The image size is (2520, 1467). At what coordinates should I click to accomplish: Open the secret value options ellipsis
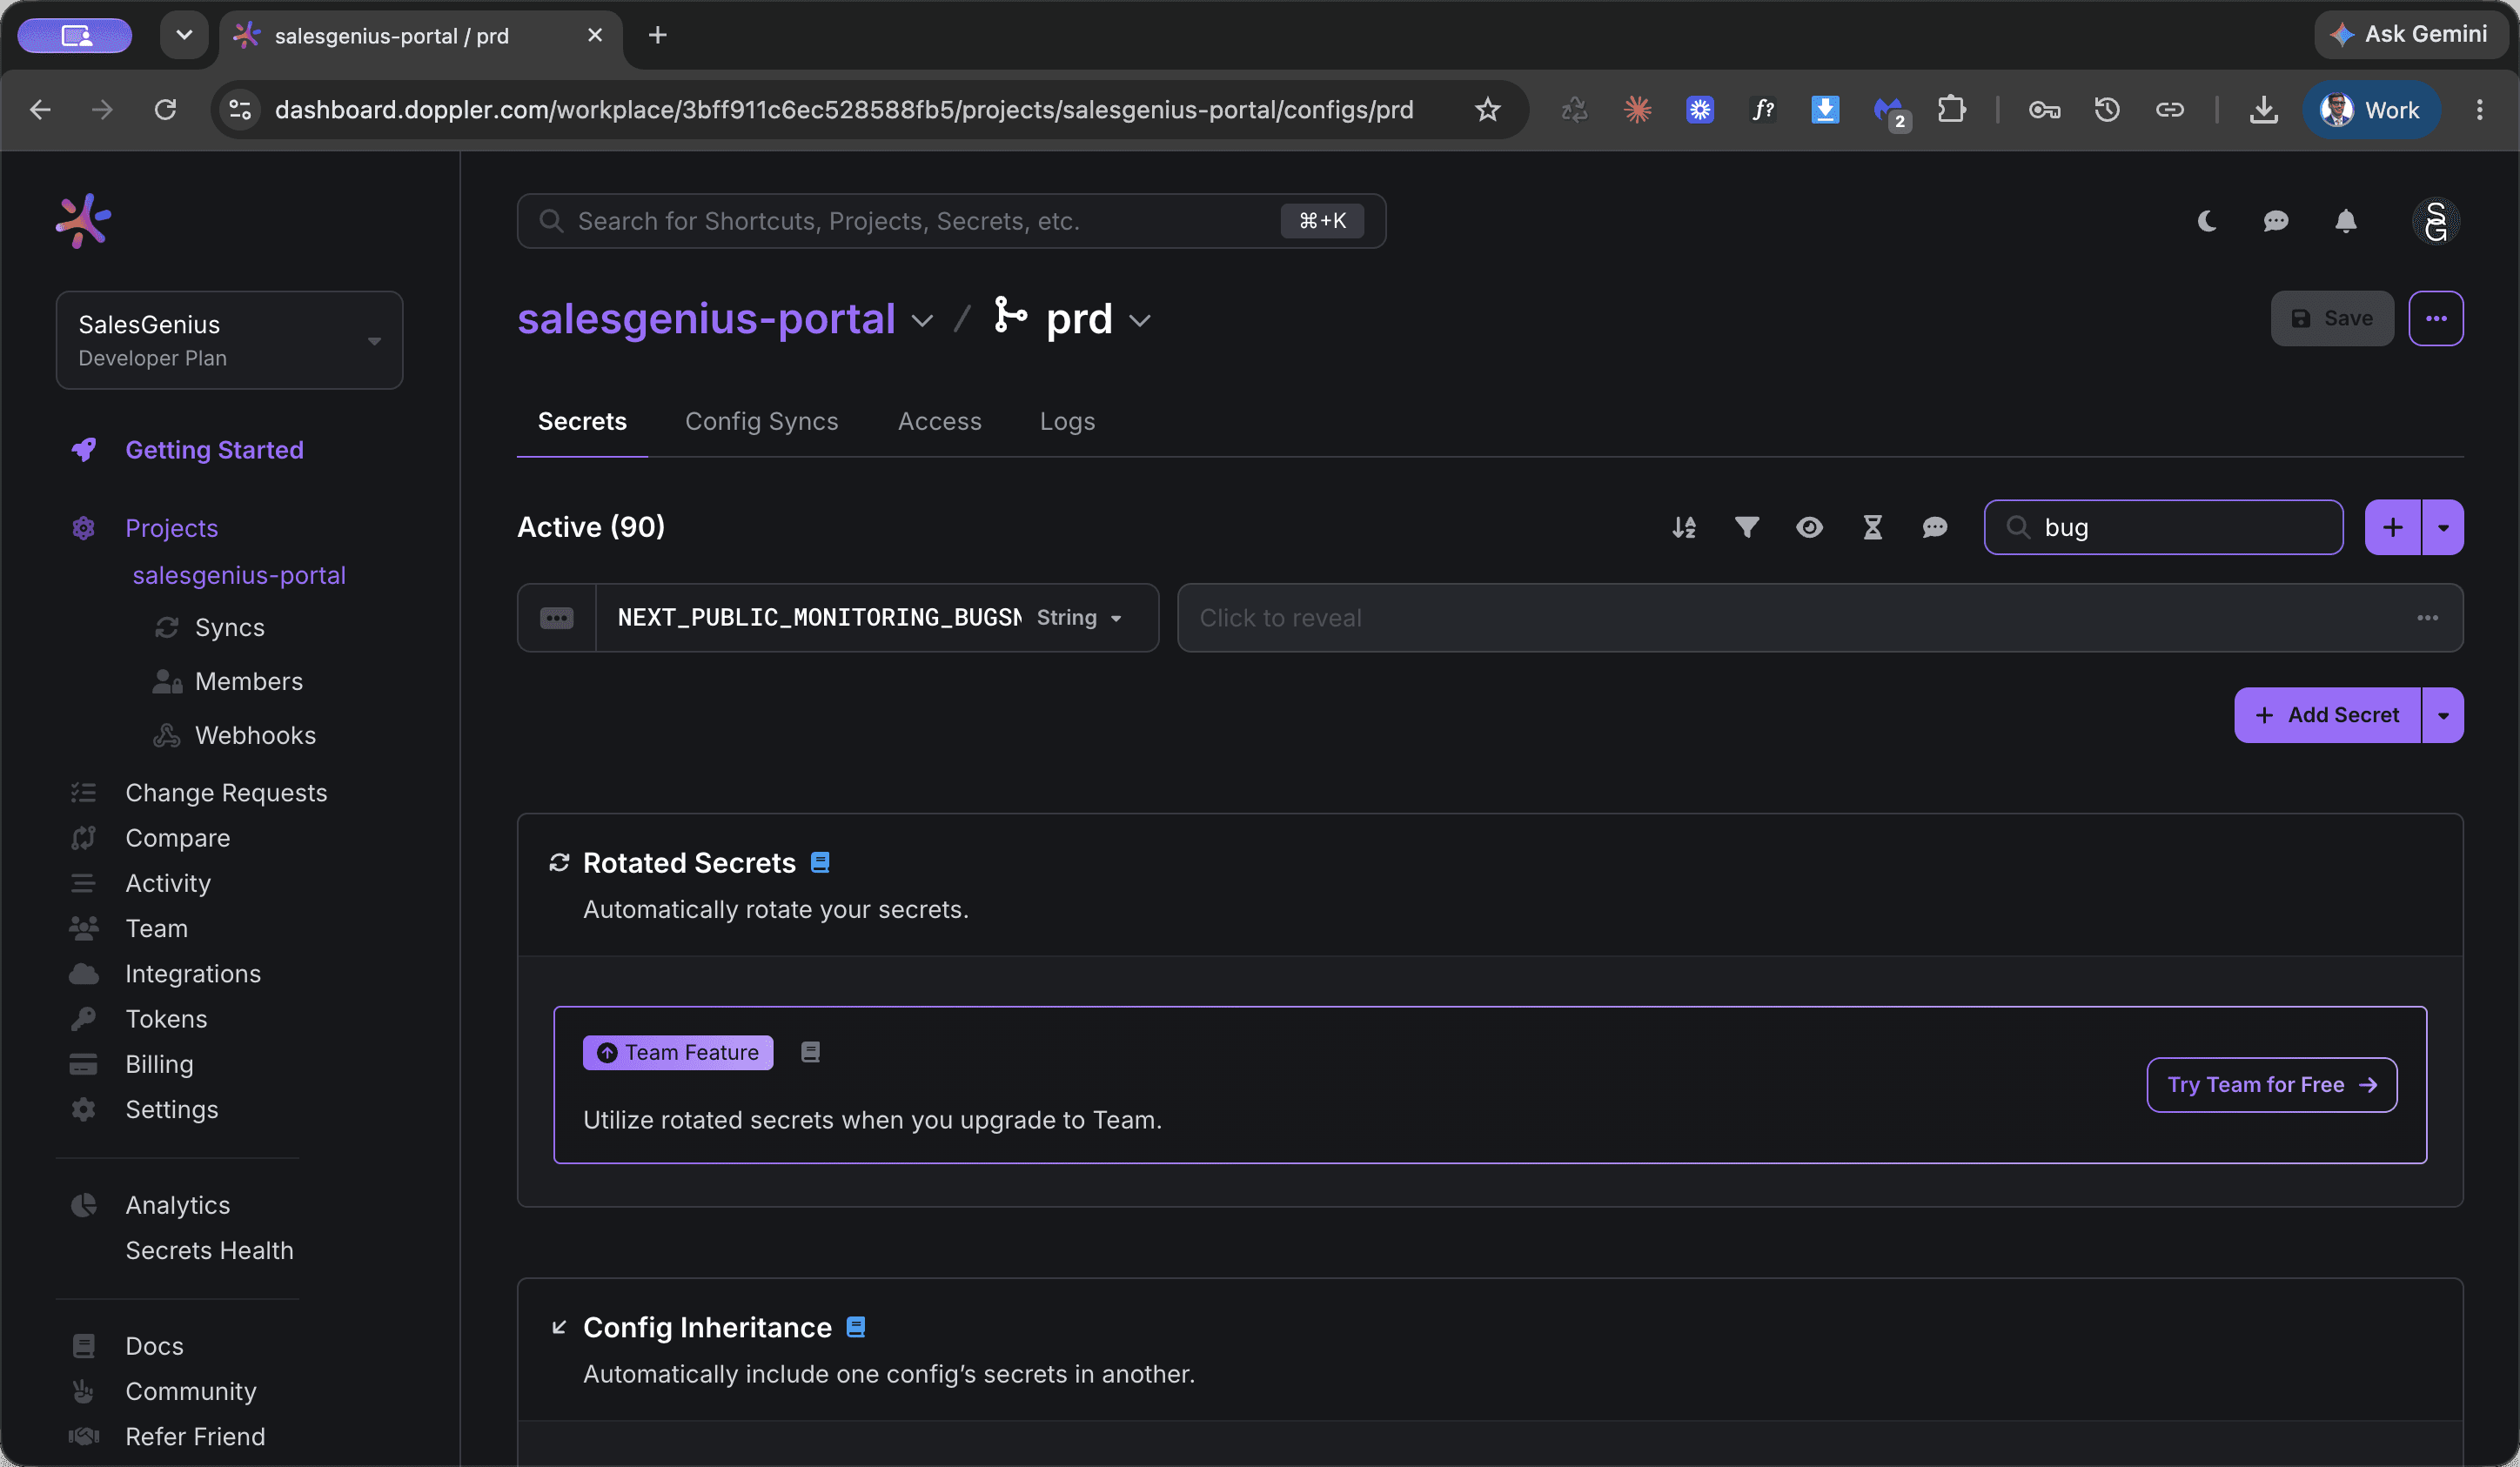click(x=2428, y=618)
